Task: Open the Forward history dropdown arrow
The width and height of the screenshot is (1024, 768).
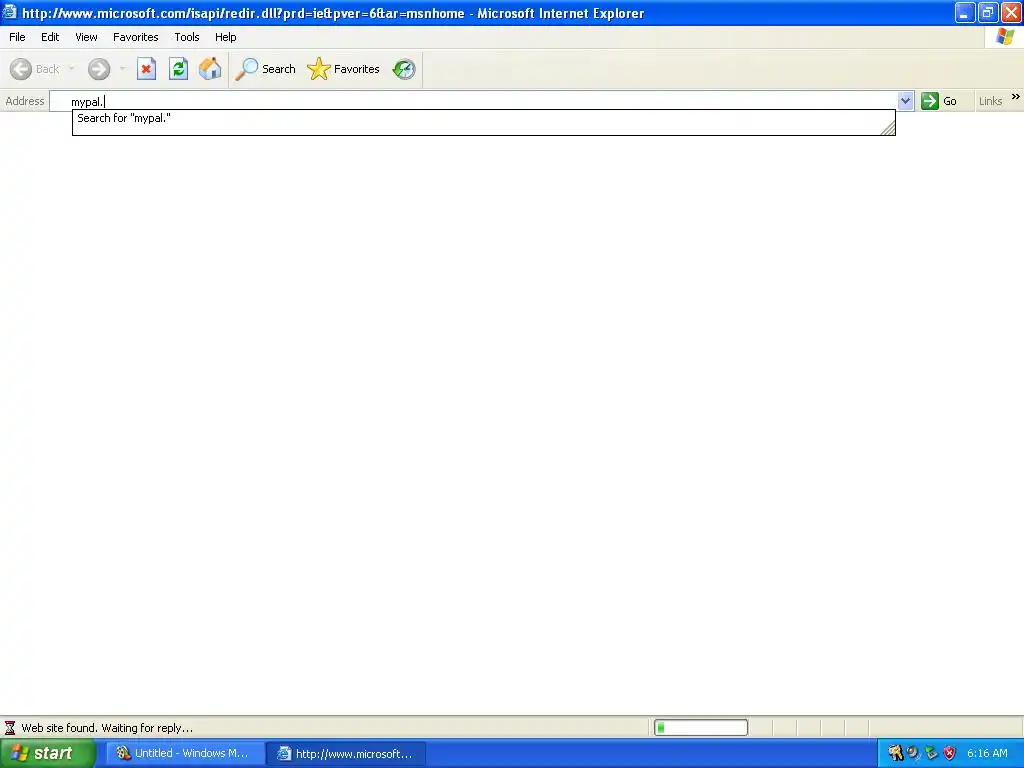Action: (x=122, y=69)
